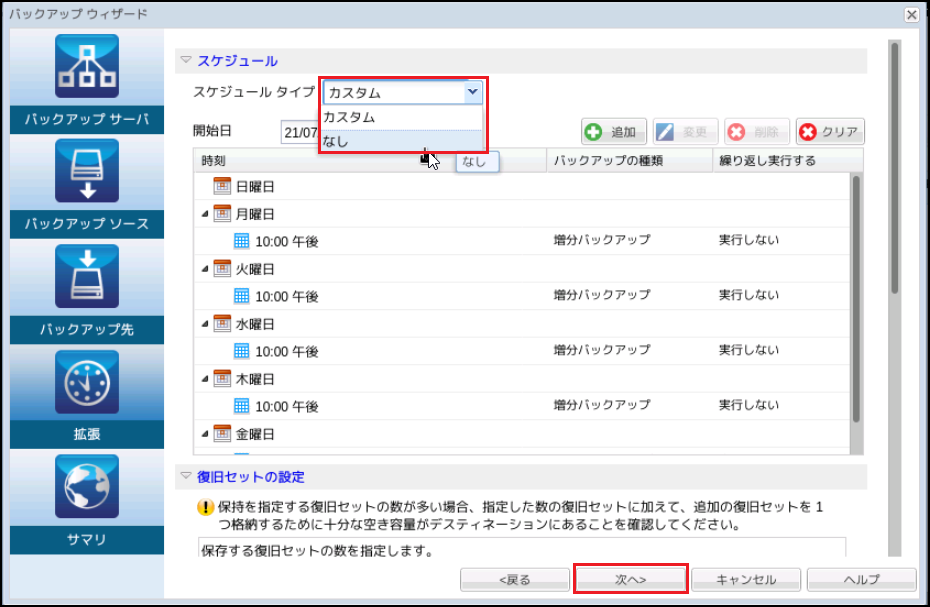This screenshot has height=607, width=930.
Task: Collapse the 水曜日 tree node
Action: (205, 324)
